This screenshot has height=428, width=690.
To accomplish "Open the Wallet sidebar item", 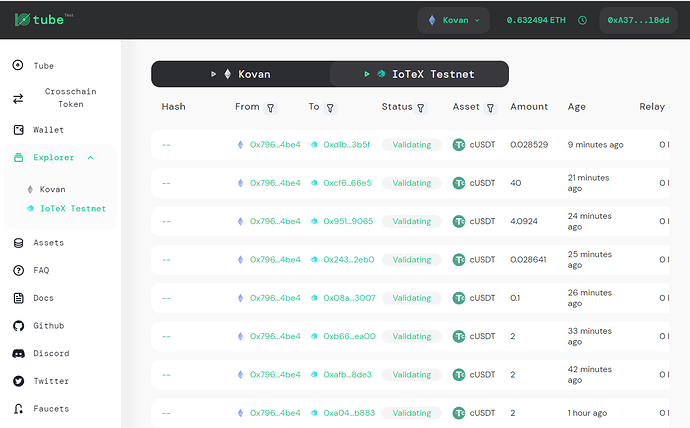I will pyautogui.click(x=48, y=130).
